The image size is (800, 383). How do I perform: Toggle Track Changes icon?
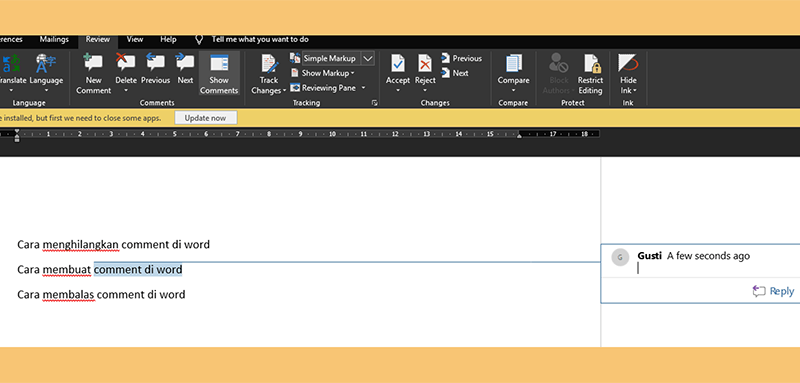click(269, 63)
